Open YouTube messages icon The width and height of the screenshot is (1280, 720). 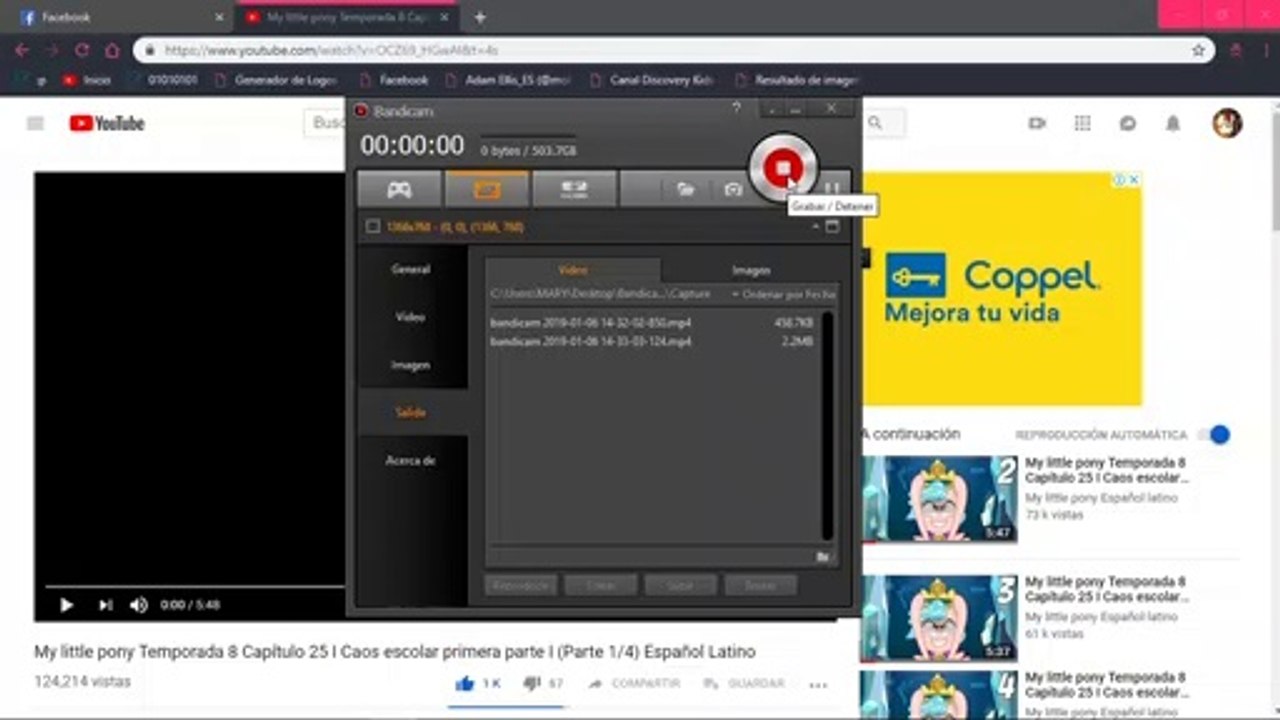coord(1127,123)
